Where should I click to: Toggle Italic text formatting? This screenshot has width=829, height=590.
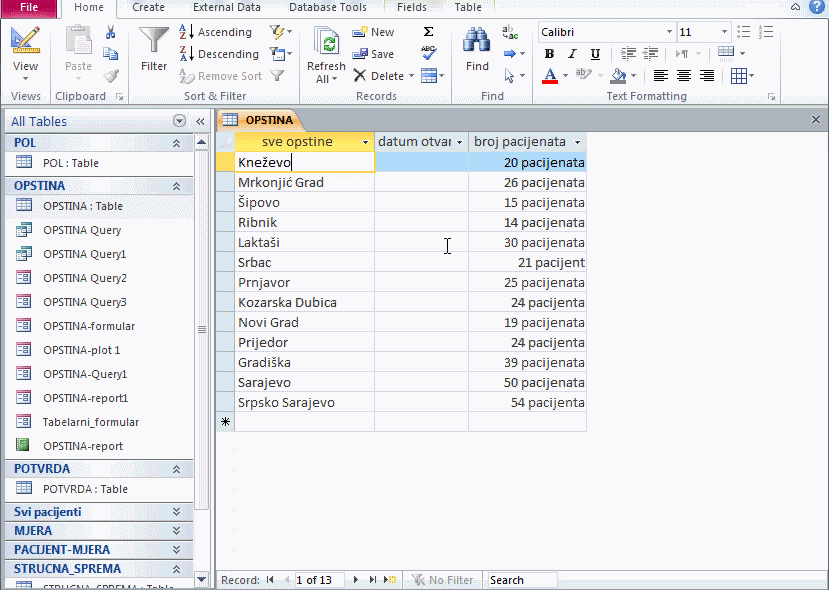[x=572, y=53]
